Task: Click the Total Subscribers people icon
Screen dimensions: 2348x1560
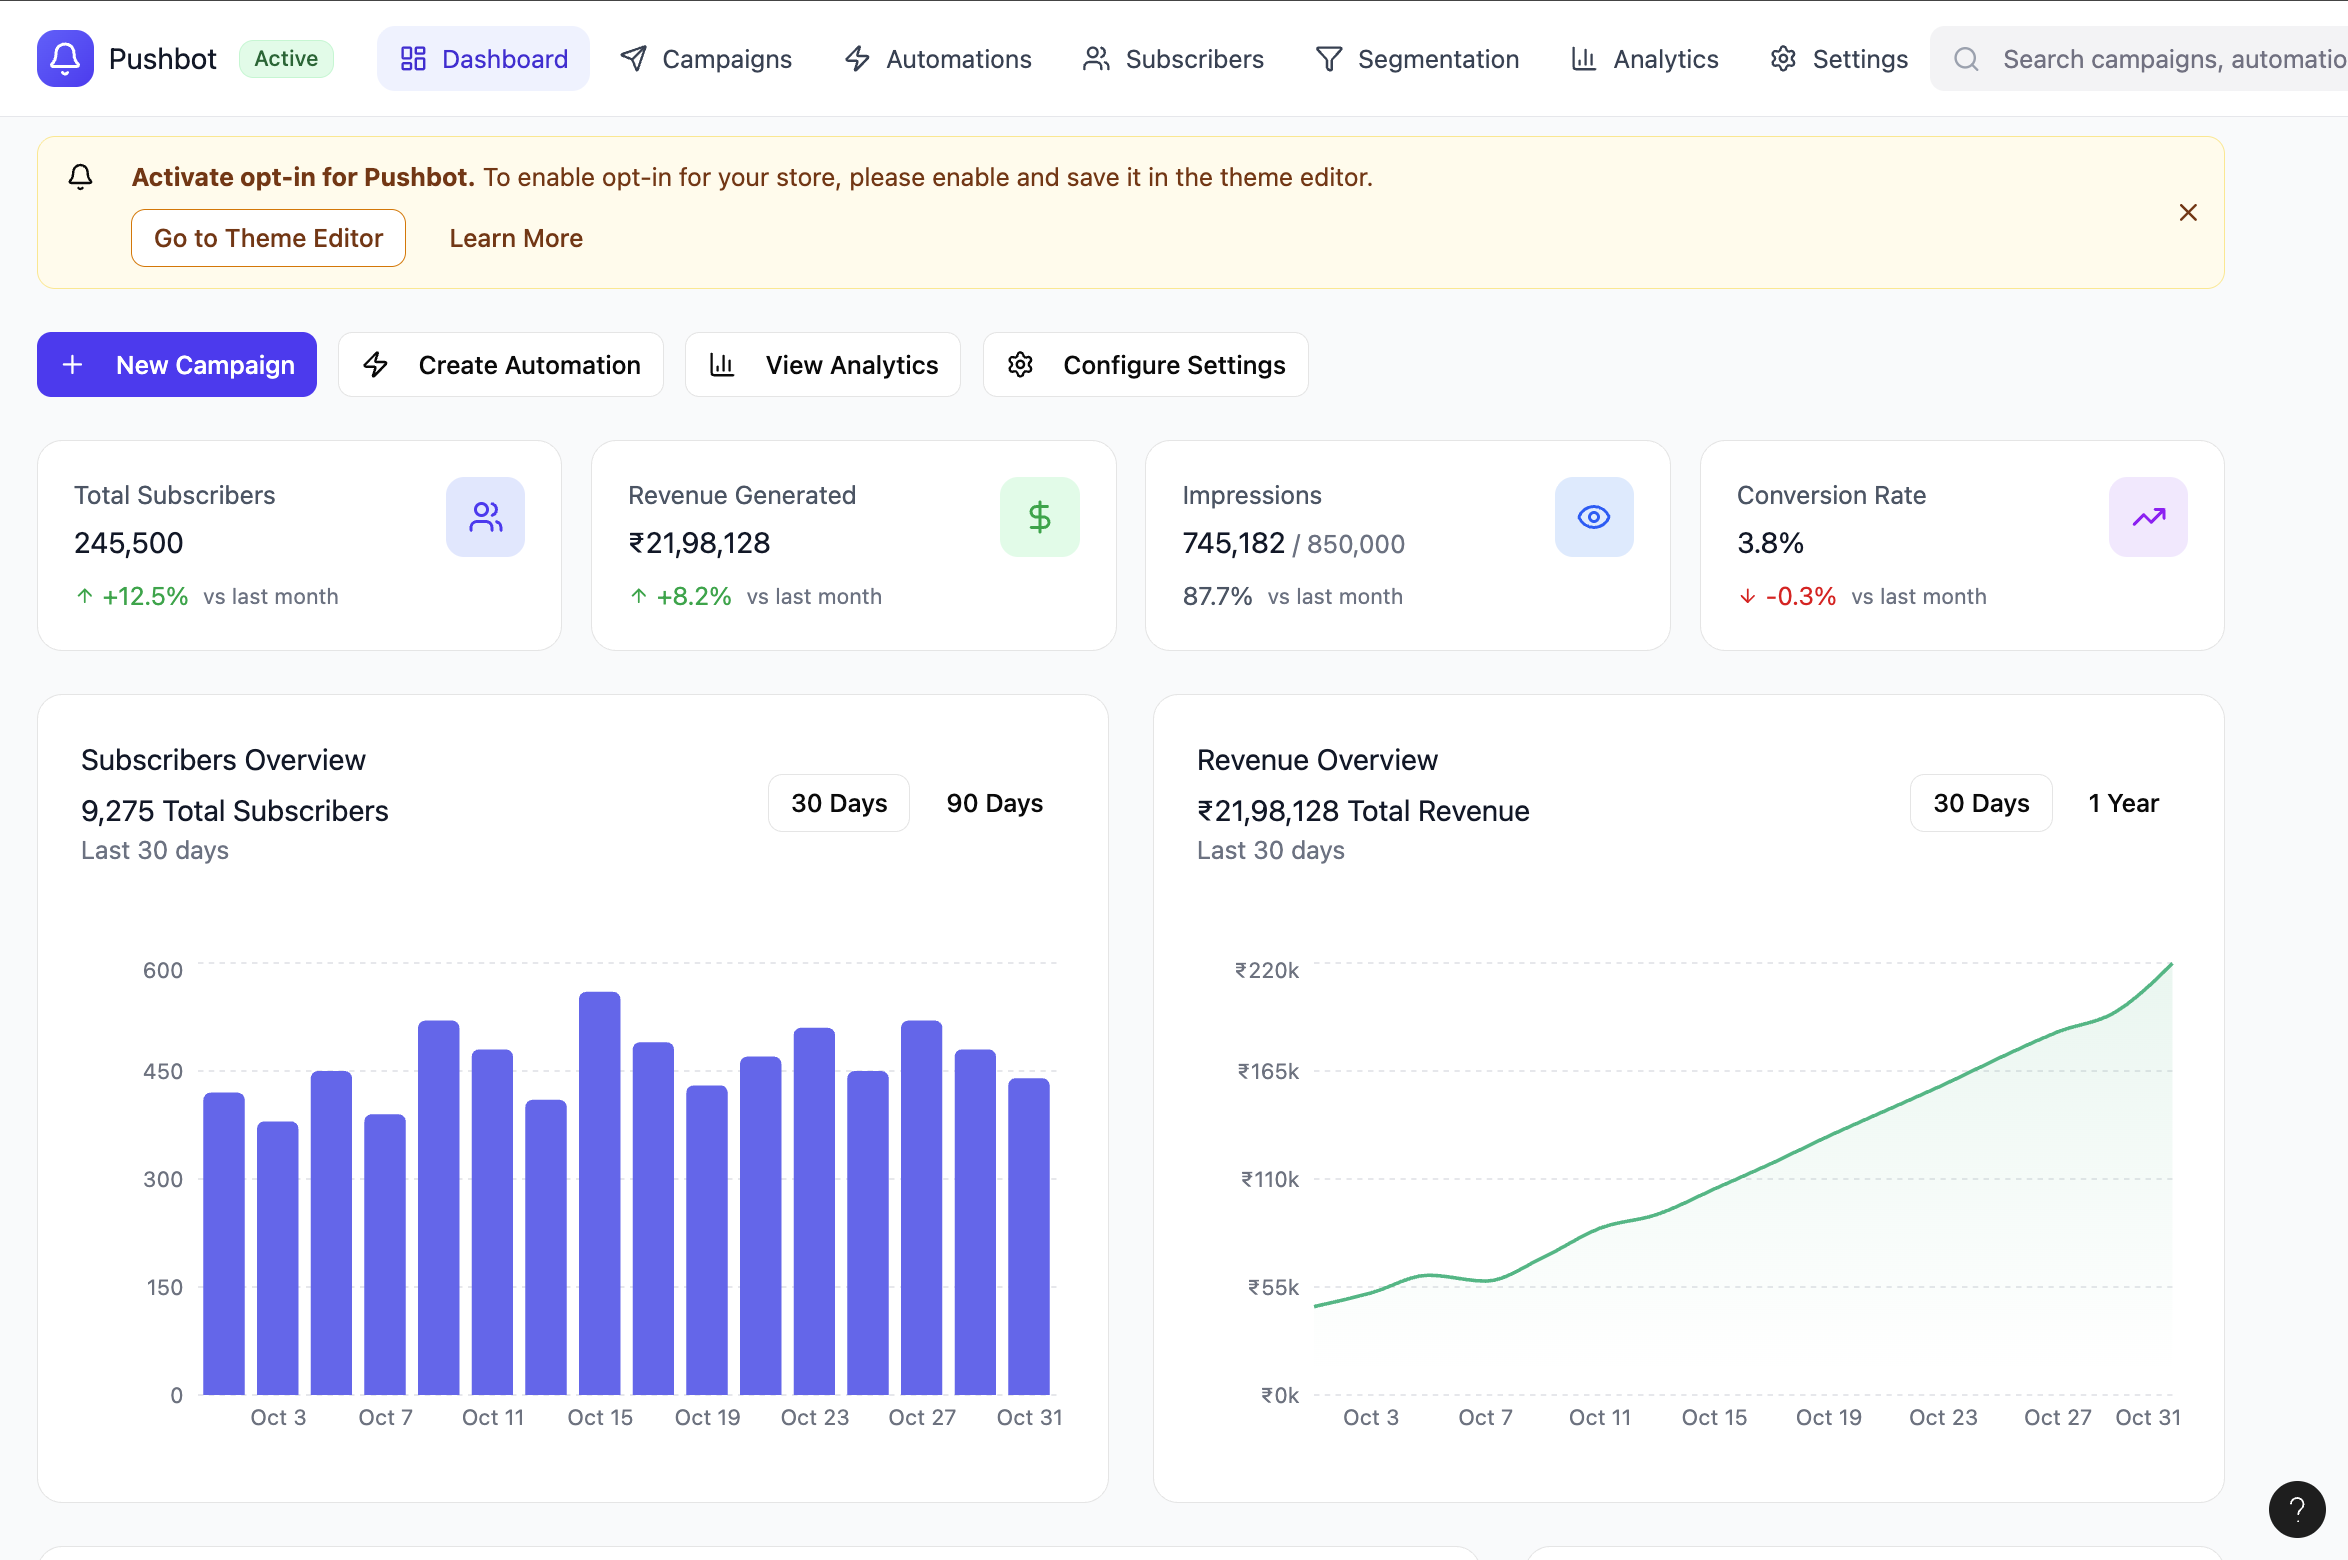Action: (x=485, y=517)
